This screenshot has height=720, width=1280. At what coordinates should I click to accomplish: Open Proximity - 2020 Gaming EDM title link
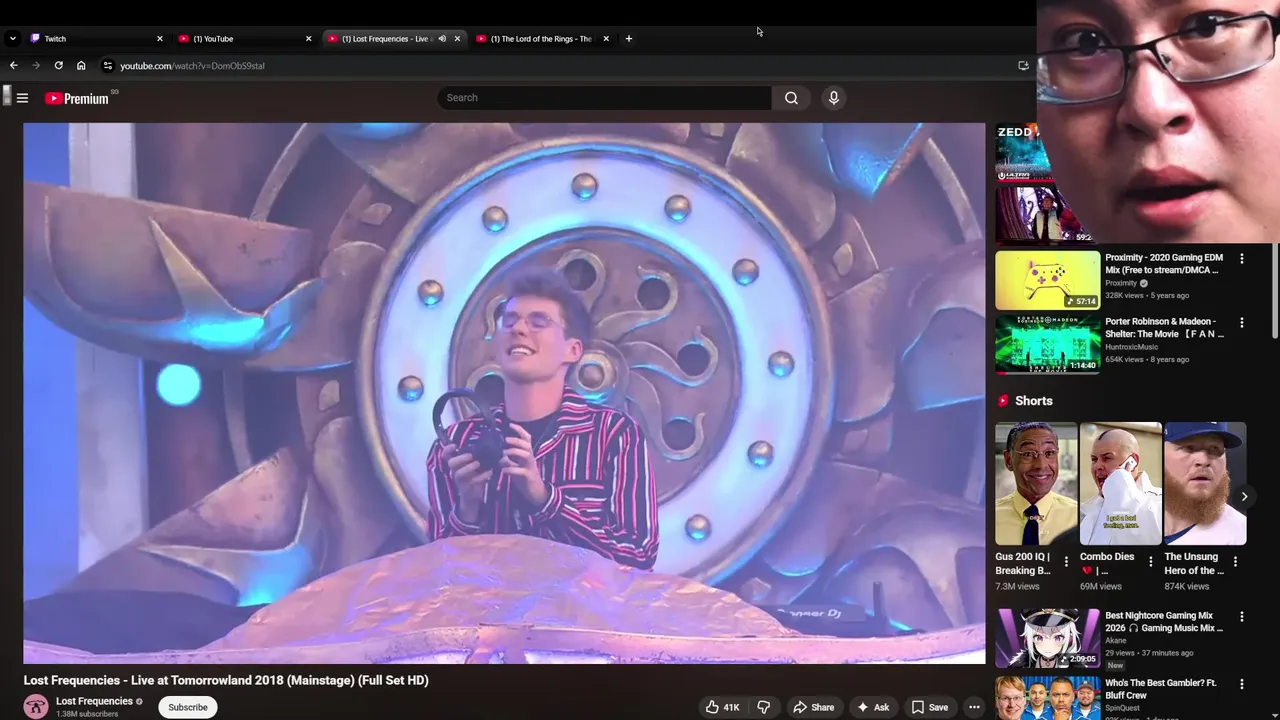[1164, 264]
